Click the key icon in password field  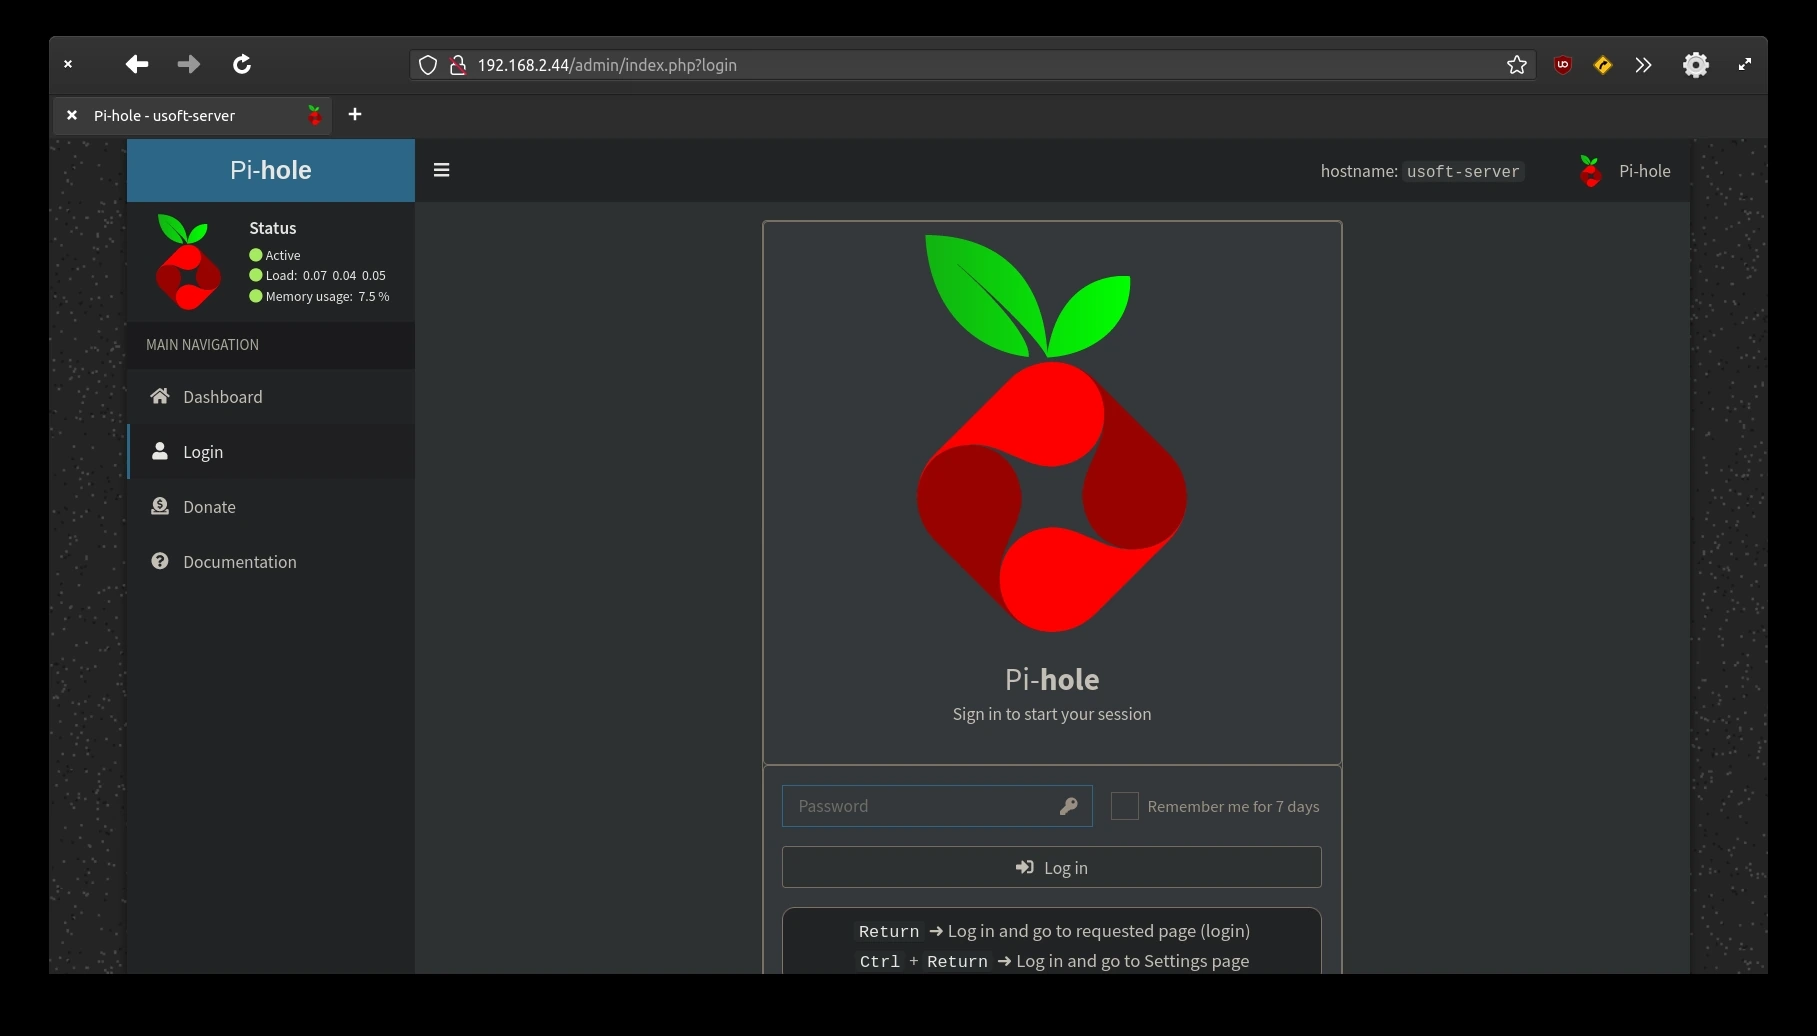1068,806
